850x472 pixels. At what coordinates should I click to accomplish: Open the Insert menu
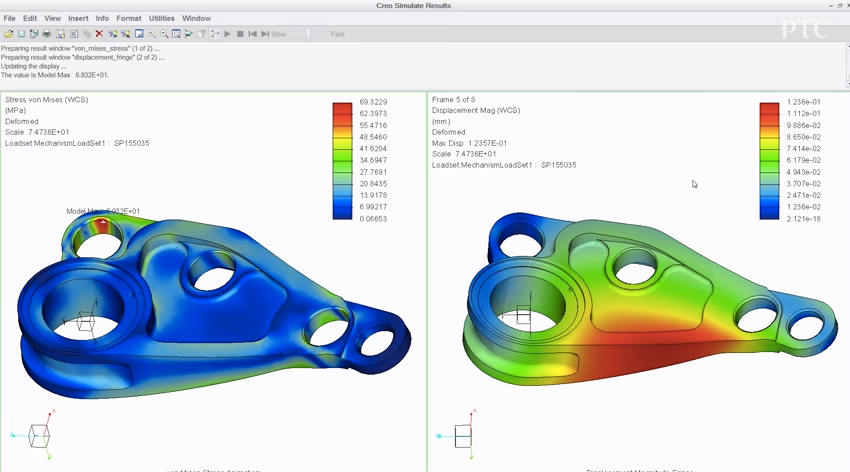click(78, 18)
